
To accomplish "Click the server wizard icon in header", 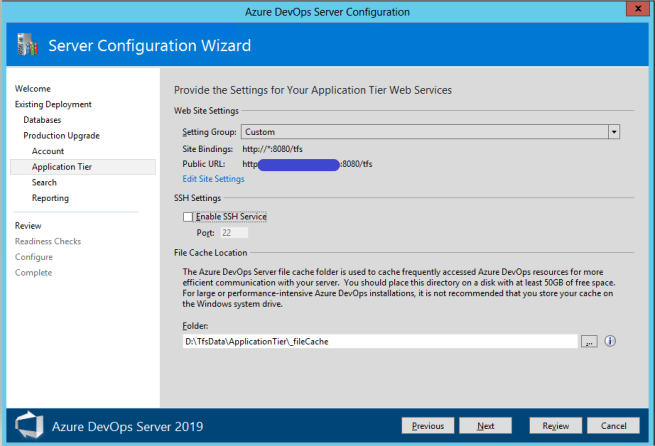I will click(x=28, y=45).
